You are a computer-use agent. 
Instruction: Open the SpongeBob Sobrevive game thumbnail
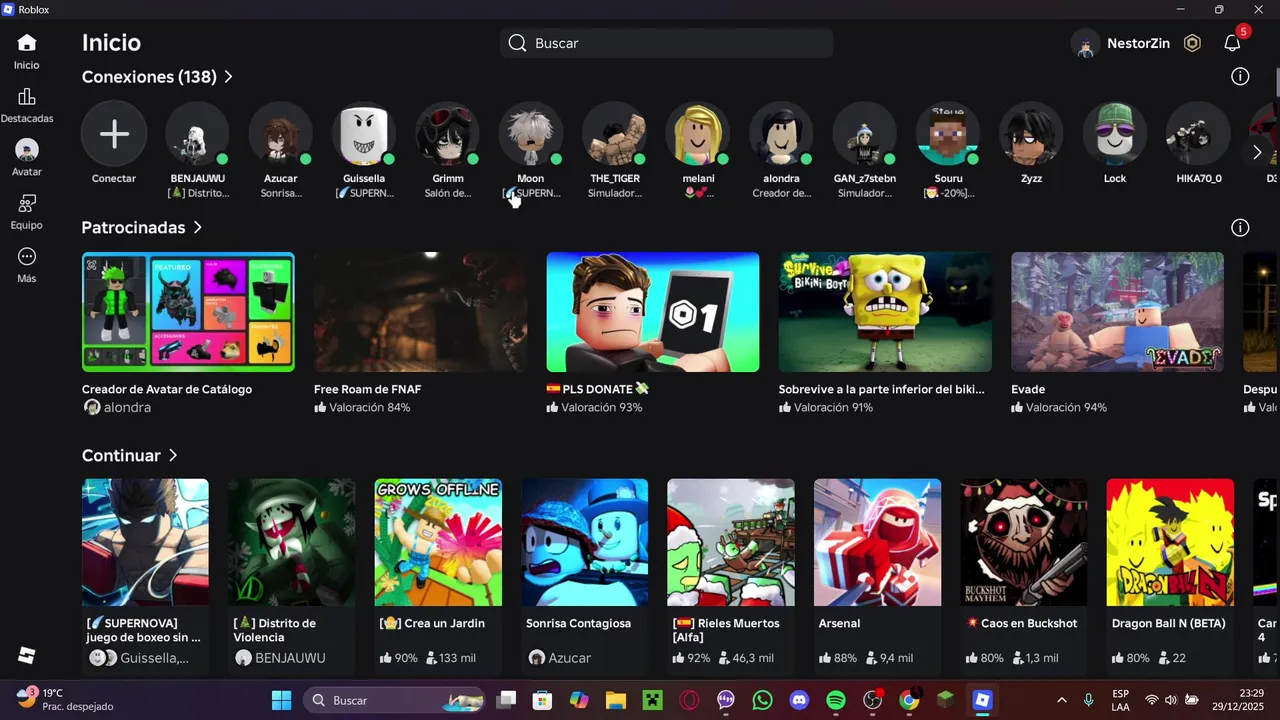point(885,312)
